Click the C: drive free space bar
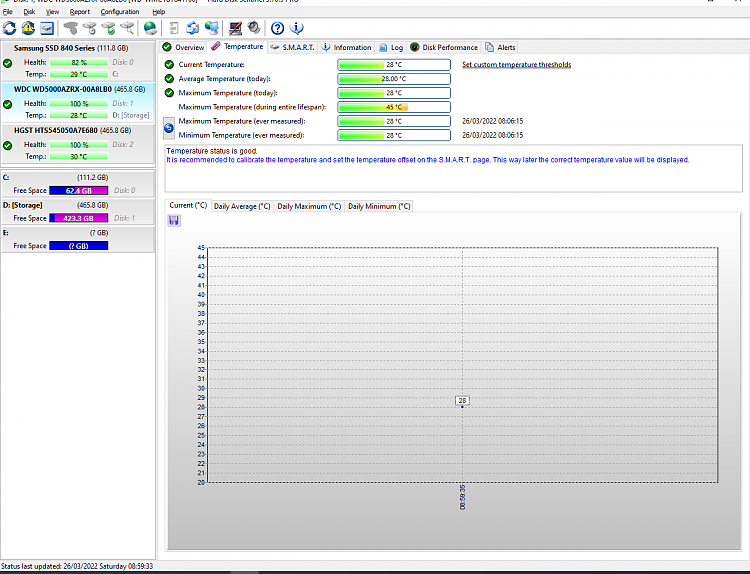The width and height of the screenshot is (750, 574). [80, 190]
